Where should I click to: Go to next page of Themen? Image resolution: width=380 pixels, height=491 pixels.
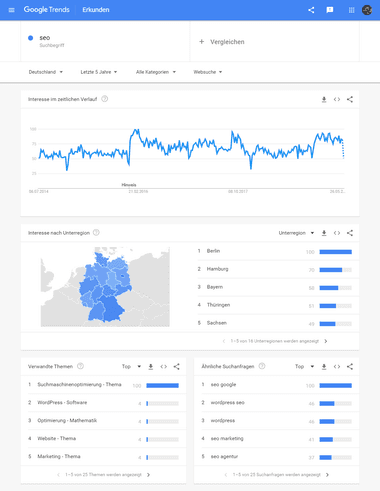[x=149, y=475]
